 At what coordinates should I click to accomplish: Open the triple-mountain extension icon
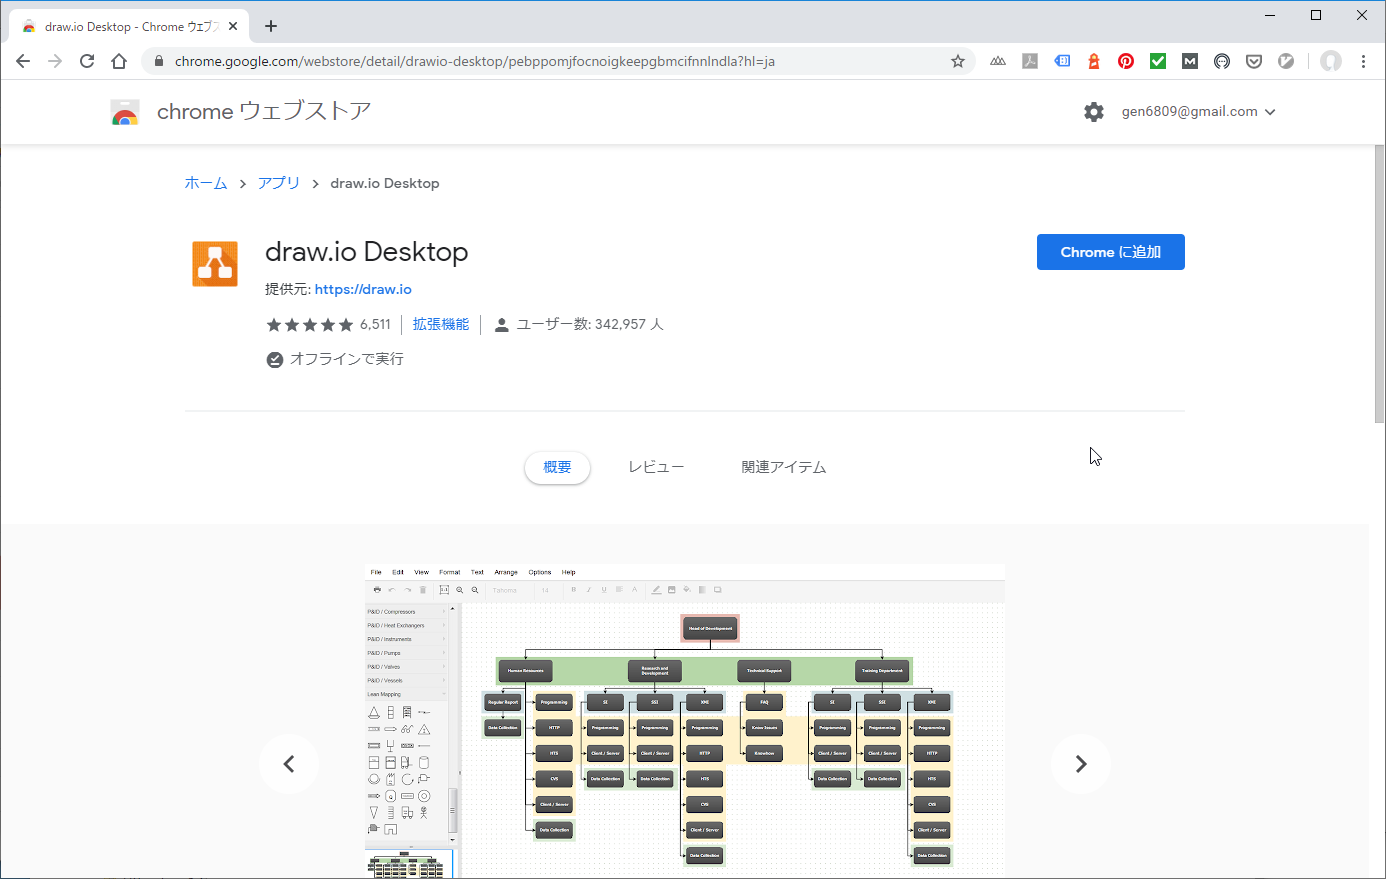point(998,61)
